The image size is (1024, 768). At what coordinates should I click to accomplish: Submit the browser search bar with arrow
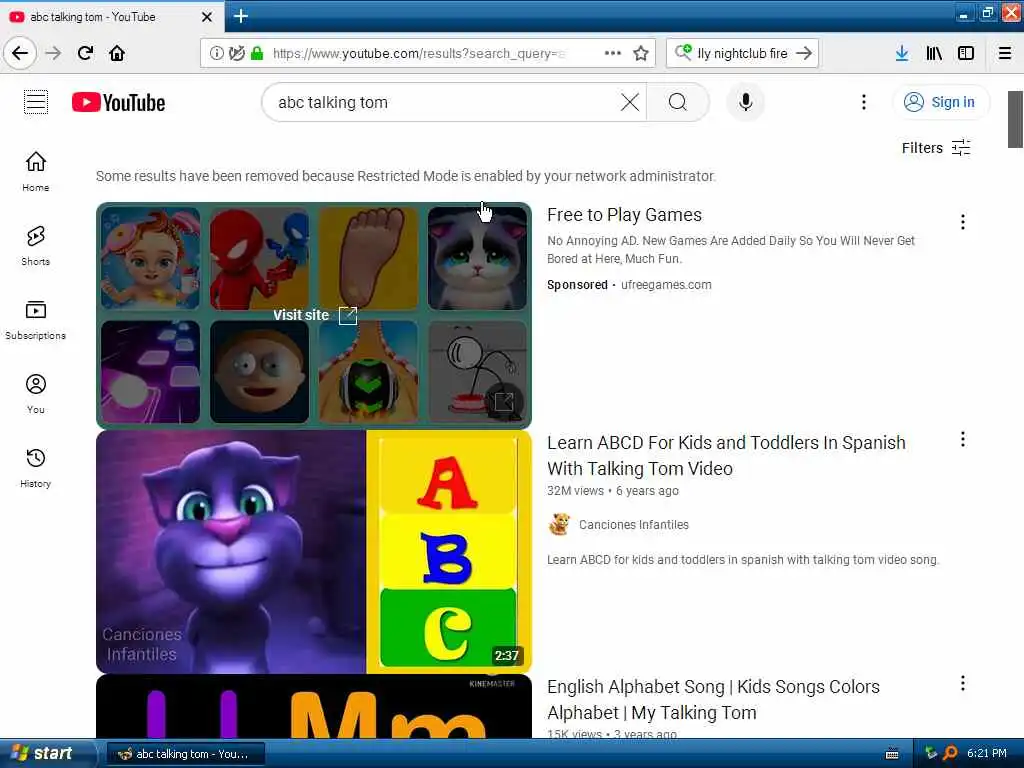tap(805, 54)
